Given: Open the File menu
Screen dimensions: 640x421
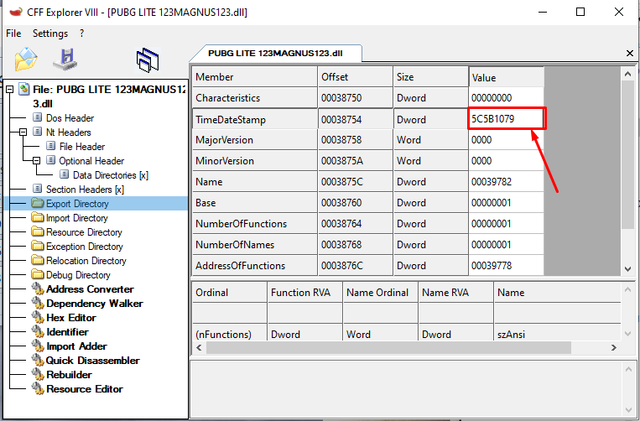Looking at the screenshot, I should (14, 33).
